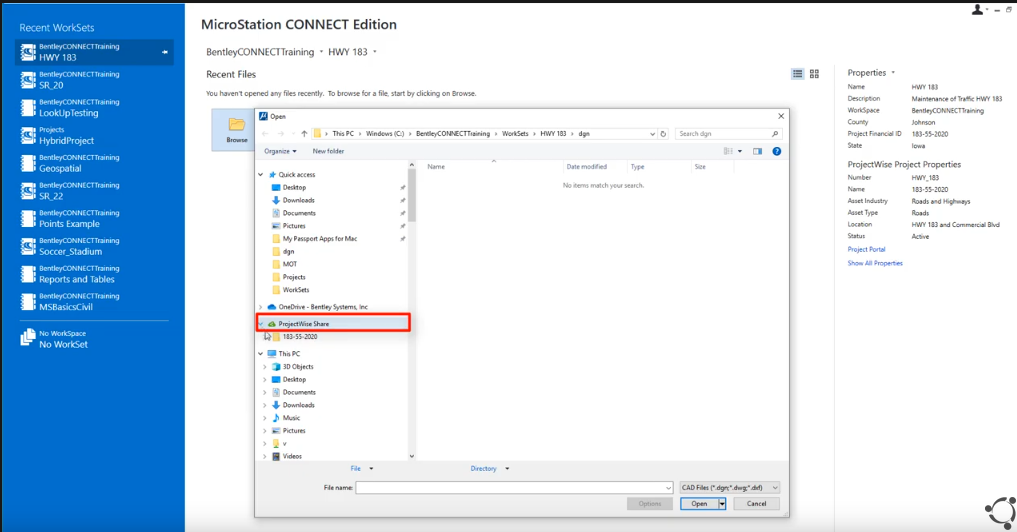
Task: Select Music under This PC
Action: [291, 418]
